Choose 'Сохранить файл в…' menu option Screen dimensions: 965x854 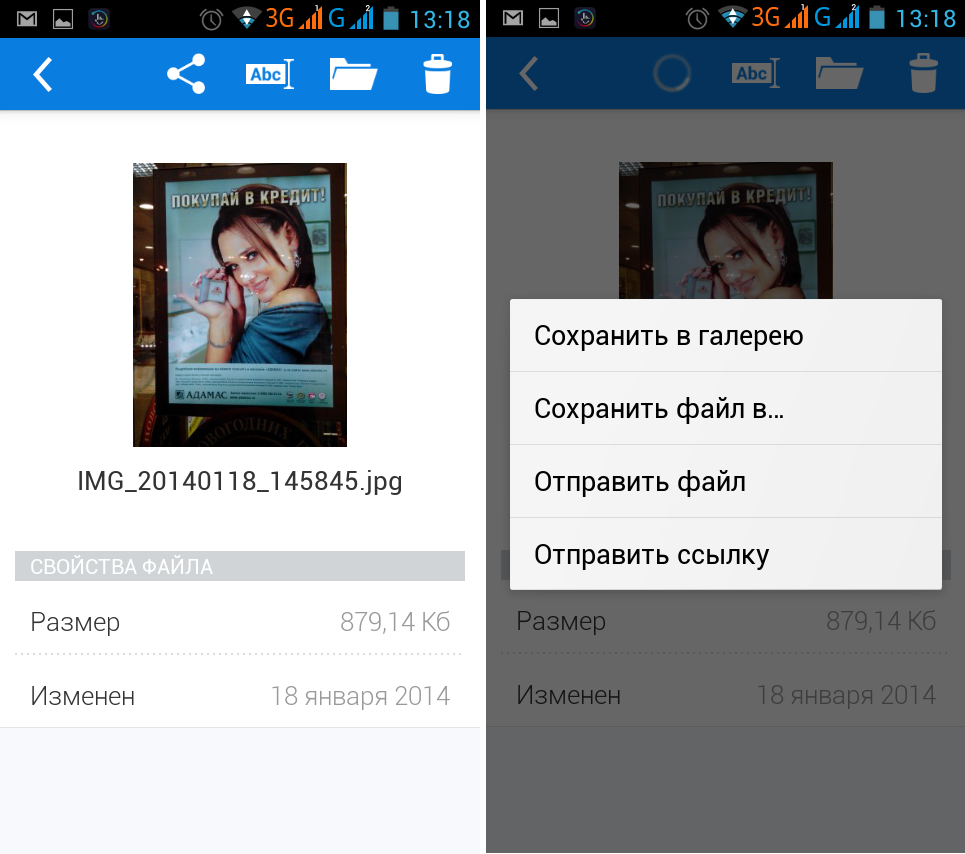tap(726, 409)
